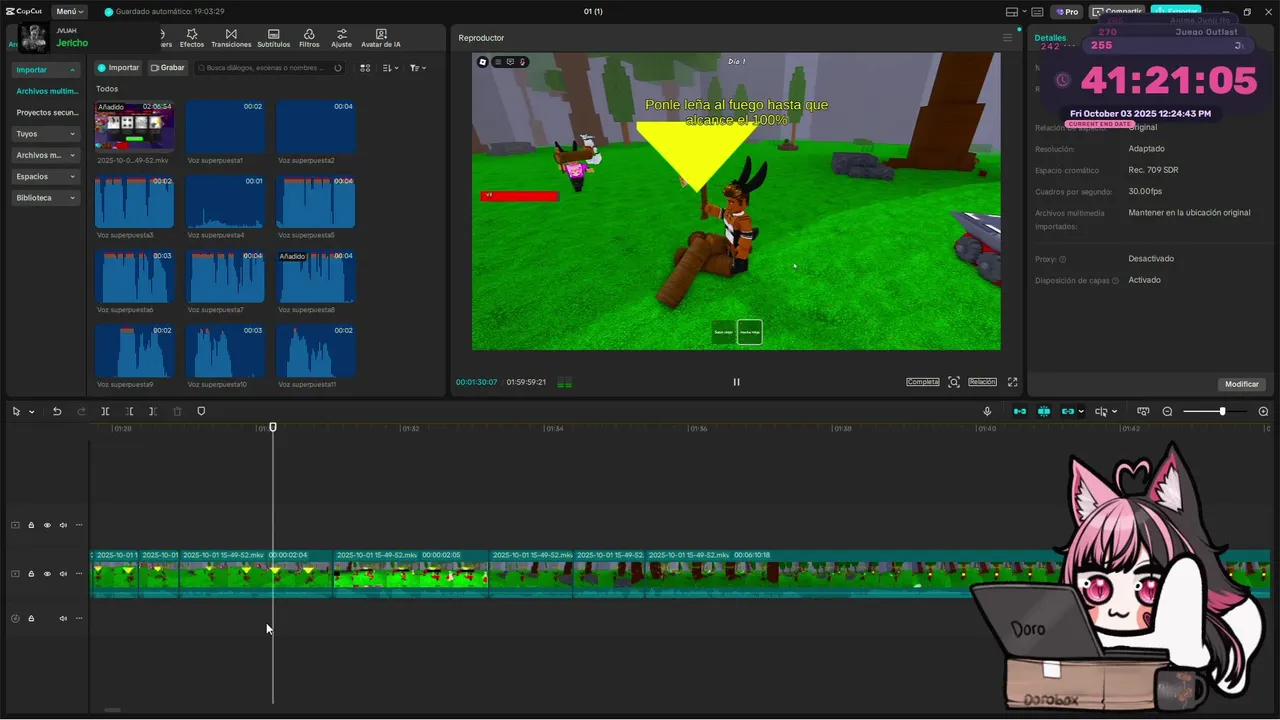
Task: Toggle auto snapping in timeline
Action: pos(1044,411)
